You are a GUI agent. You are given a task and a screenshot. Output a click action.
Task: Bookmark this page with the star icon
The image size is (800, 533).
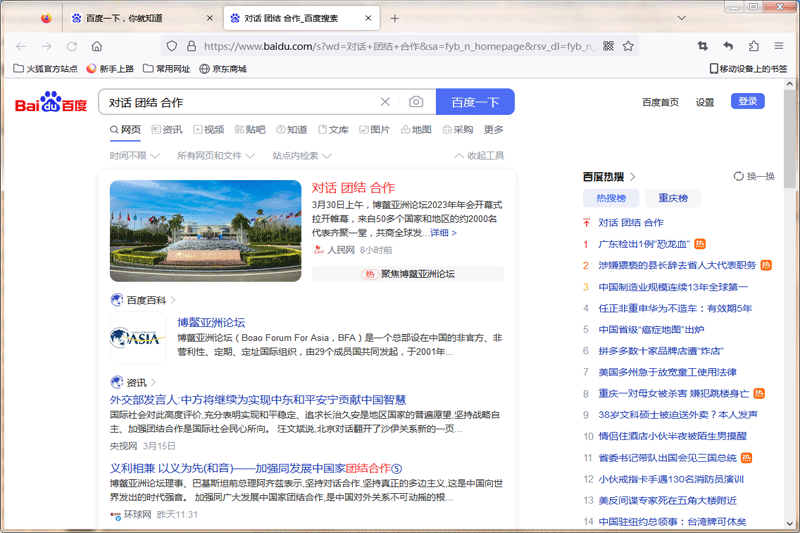[x=628, y=46]
